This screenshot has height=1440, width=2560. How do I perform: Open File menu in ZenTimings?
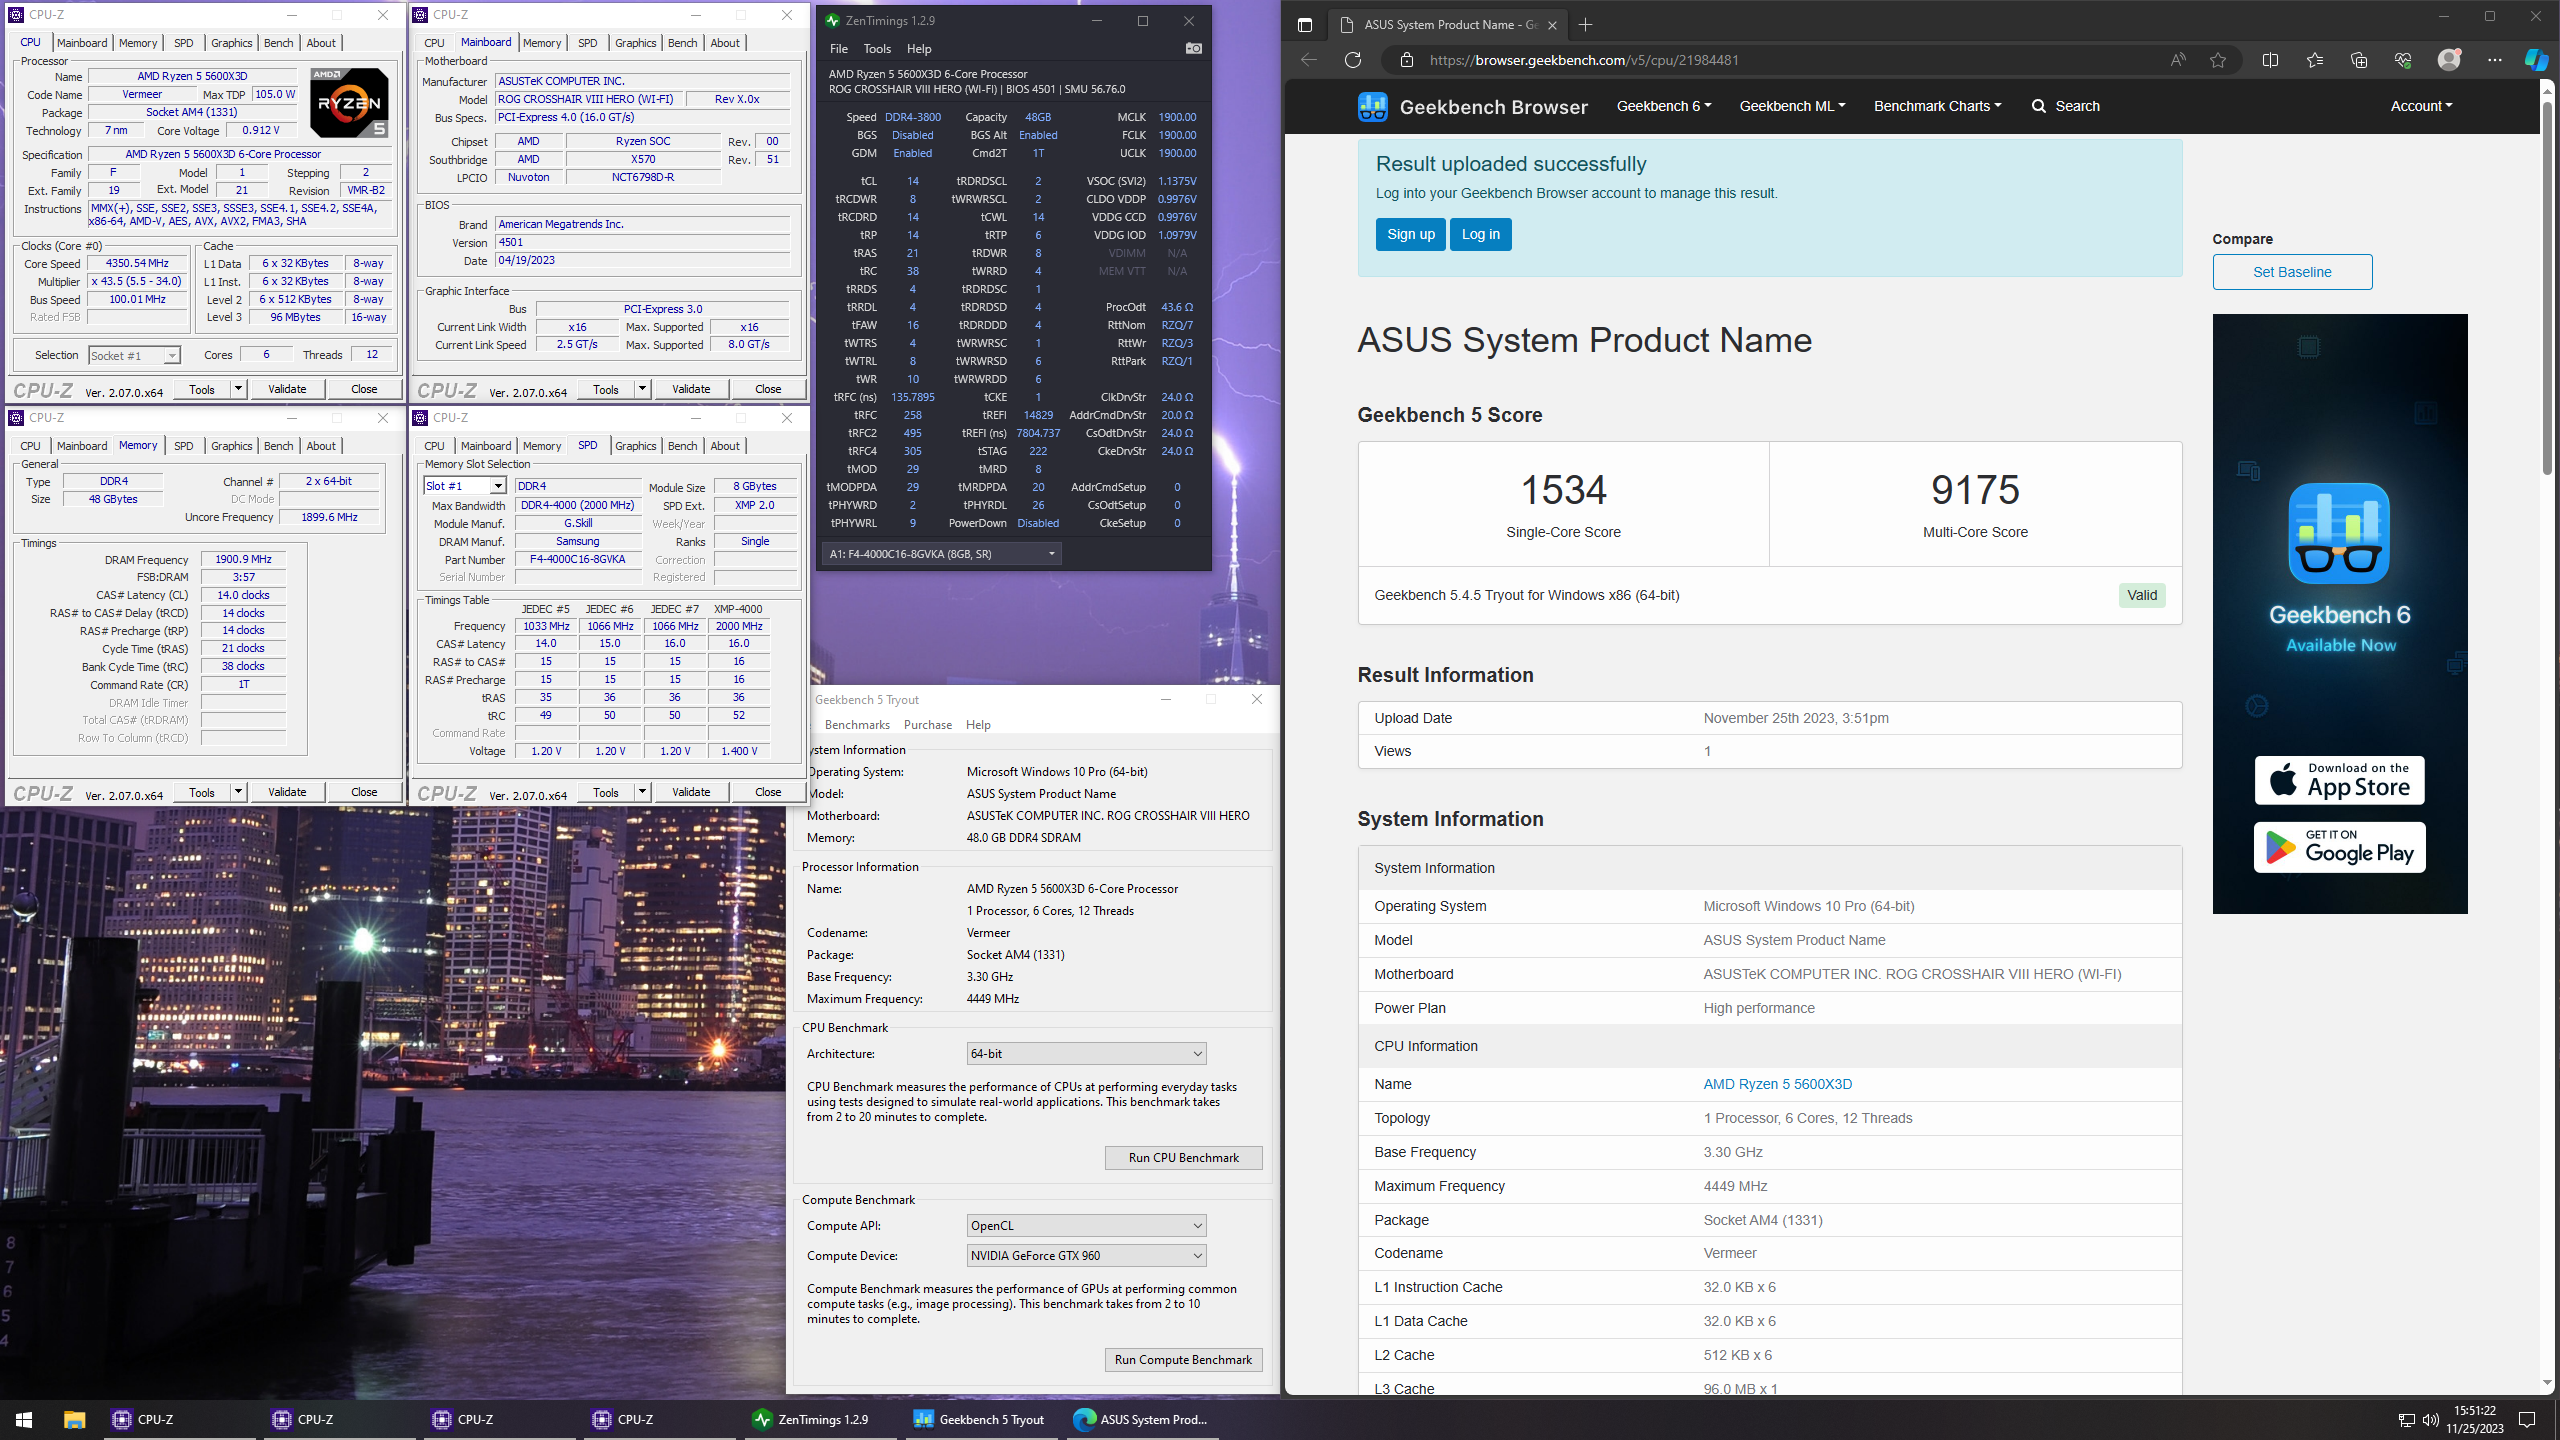(838, 48)
